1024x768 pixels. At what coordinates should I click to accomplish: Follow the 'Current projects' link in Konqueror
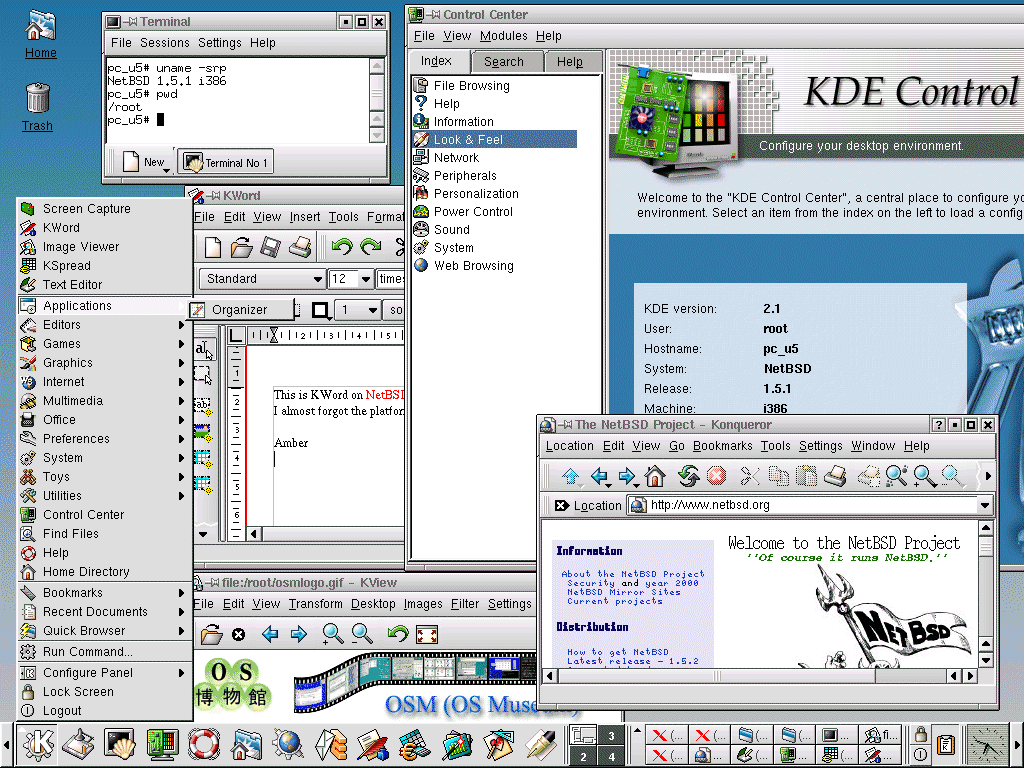pyautogui.click(x=615, y=601)
